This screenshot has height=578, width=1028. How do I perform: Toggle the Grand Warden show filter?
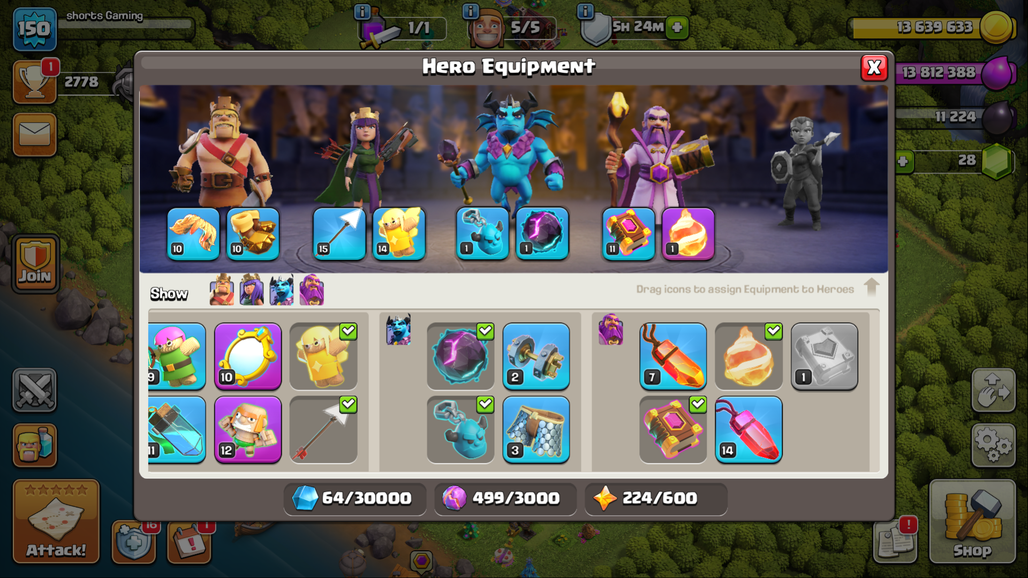pyautogui.click(x=311, y=290)
